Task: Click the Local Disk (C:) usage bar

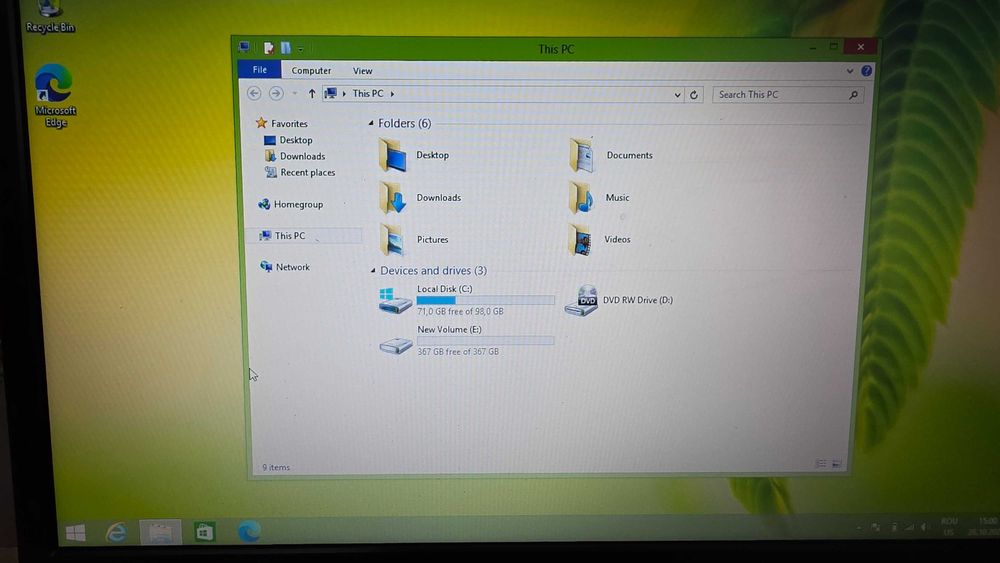Action: point(485,300)
